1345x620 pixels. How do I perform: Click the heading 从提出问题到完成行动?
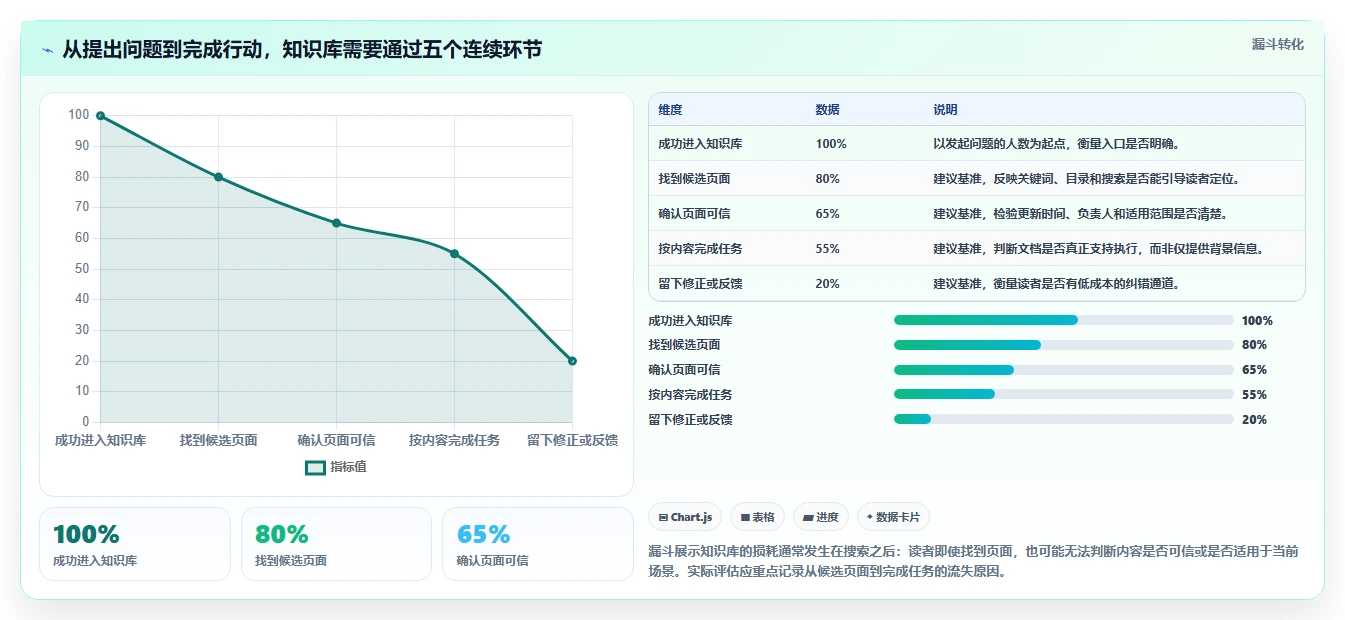(x=302, y=49)
